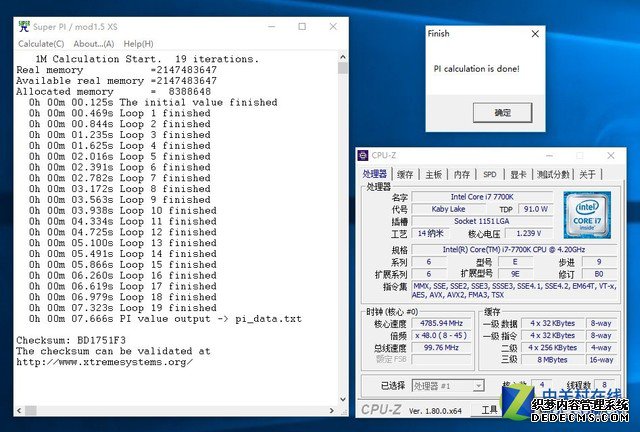This screenshot has width=640, height=432.
Task: Click Super PI horizontal scrollbar thumb
Action: pyautogui.click(x=31, y=410)
